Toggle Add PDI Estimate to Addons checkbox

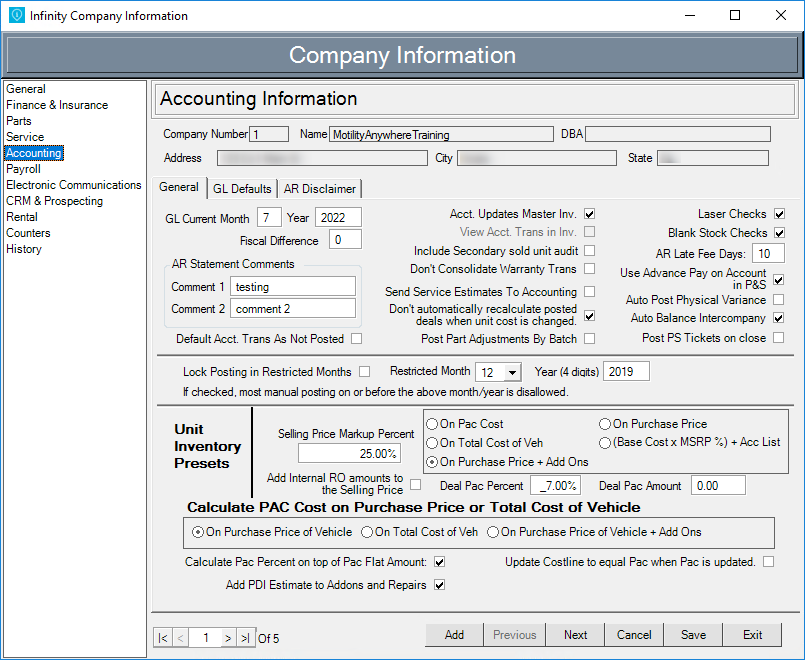point(439,585)
